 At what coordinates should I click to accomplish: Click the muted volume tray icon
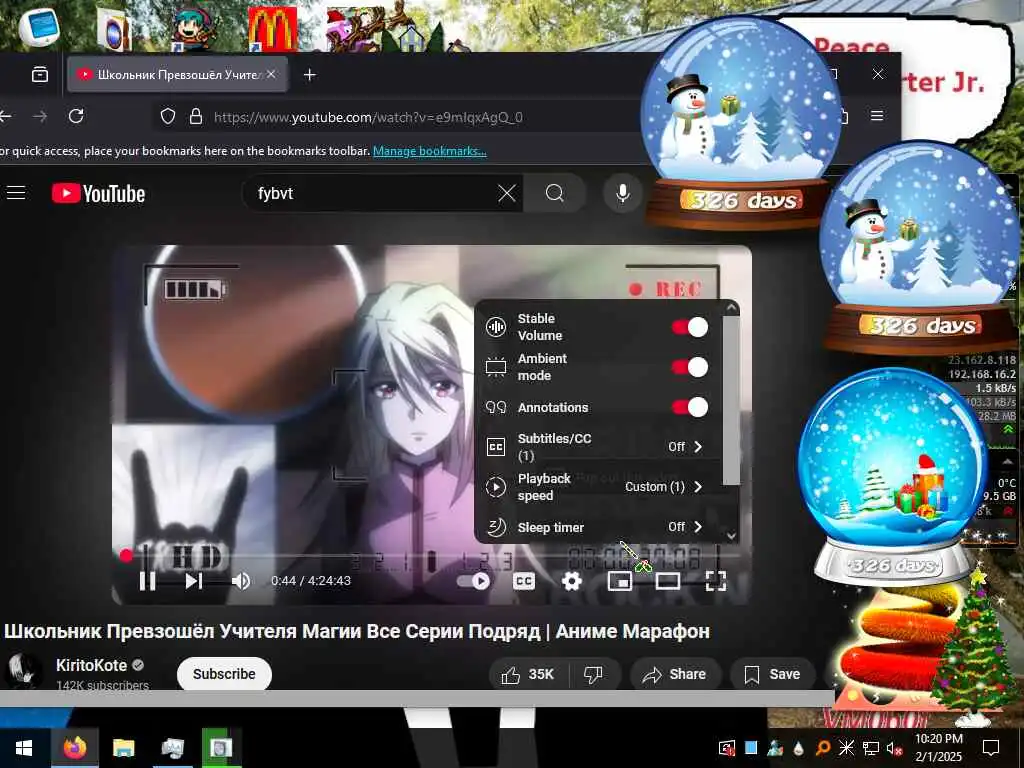[x=894, y=748]
